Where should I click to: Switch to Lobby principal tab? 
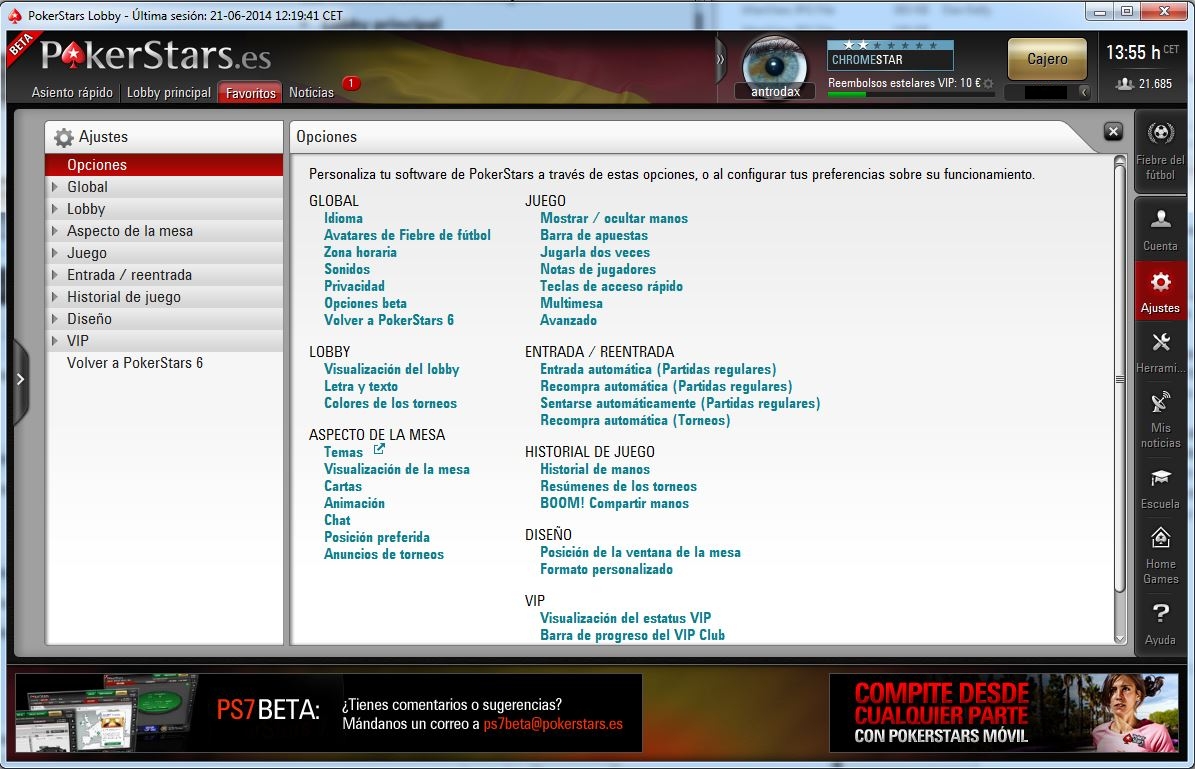click(168, 92)
